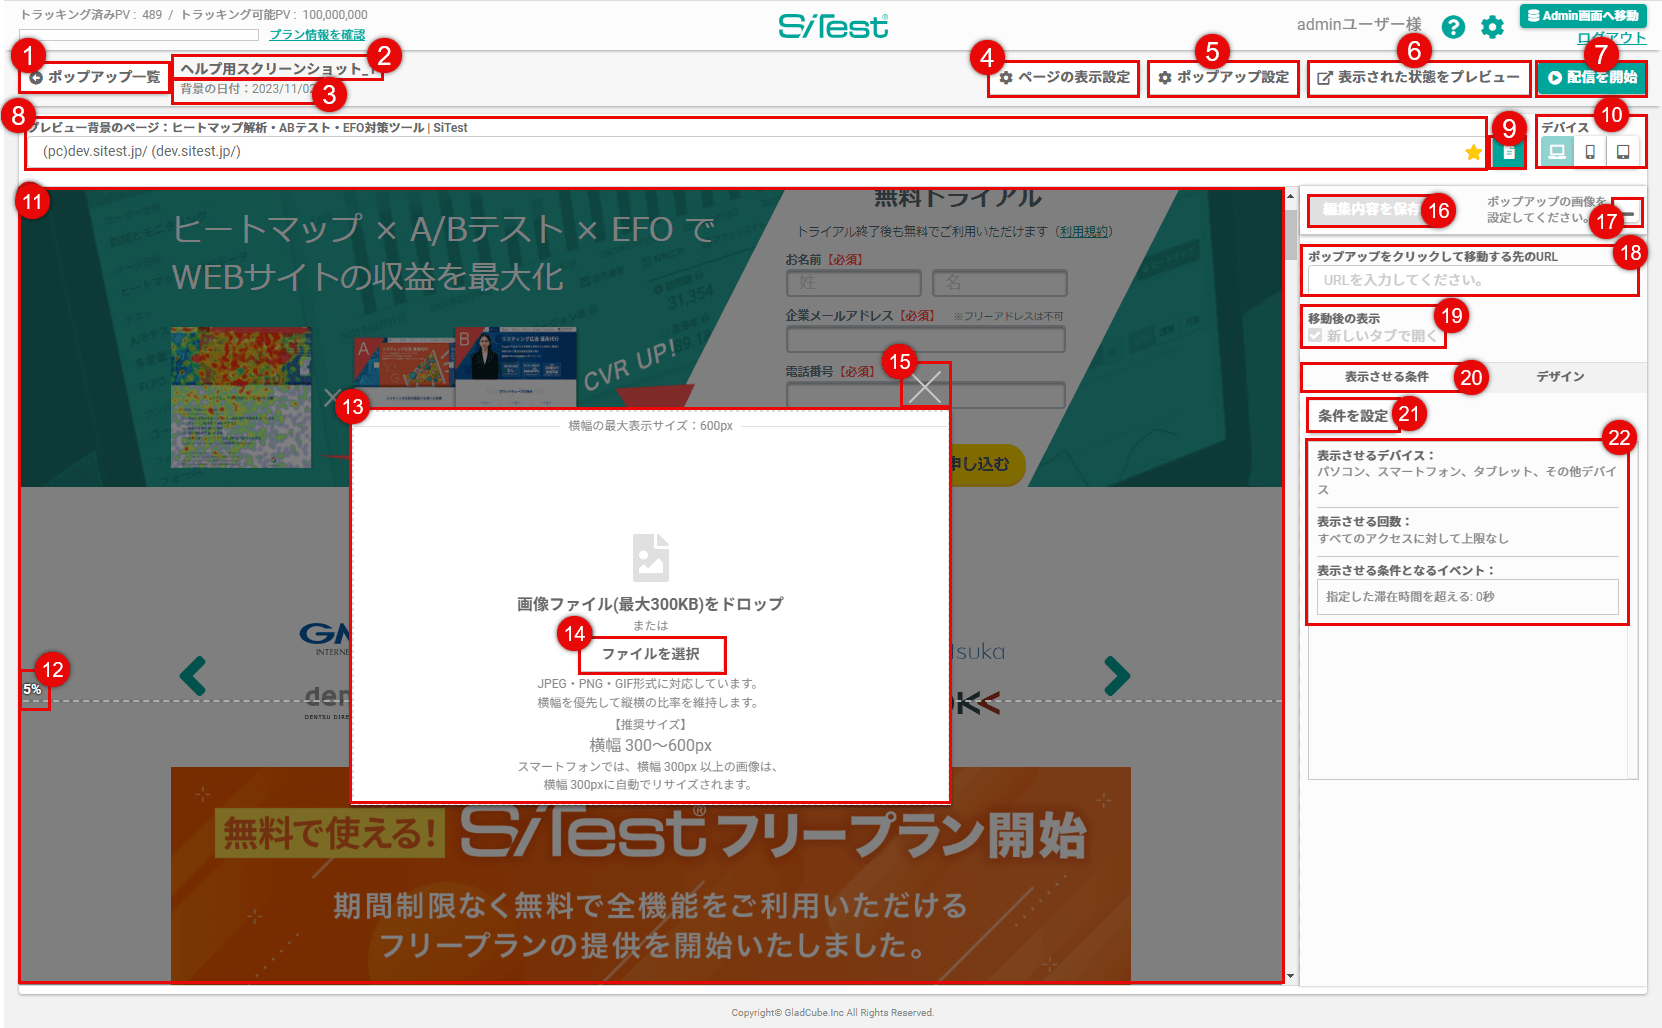Screen dimensions: 1662x1028
Task: Switch to the 表示させる条件 tab
Action: (1386, 377)
